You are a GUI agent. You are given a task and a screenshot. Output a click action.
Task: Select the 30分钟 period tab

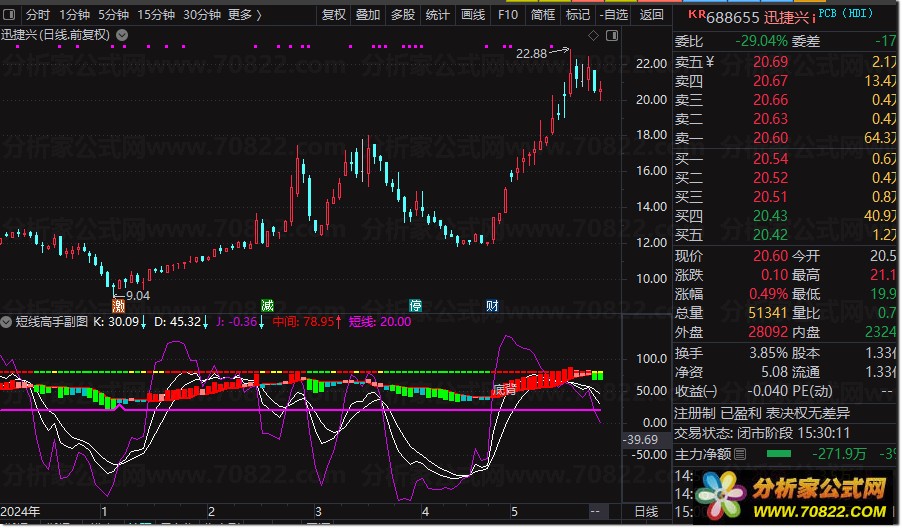coord(202,14)
